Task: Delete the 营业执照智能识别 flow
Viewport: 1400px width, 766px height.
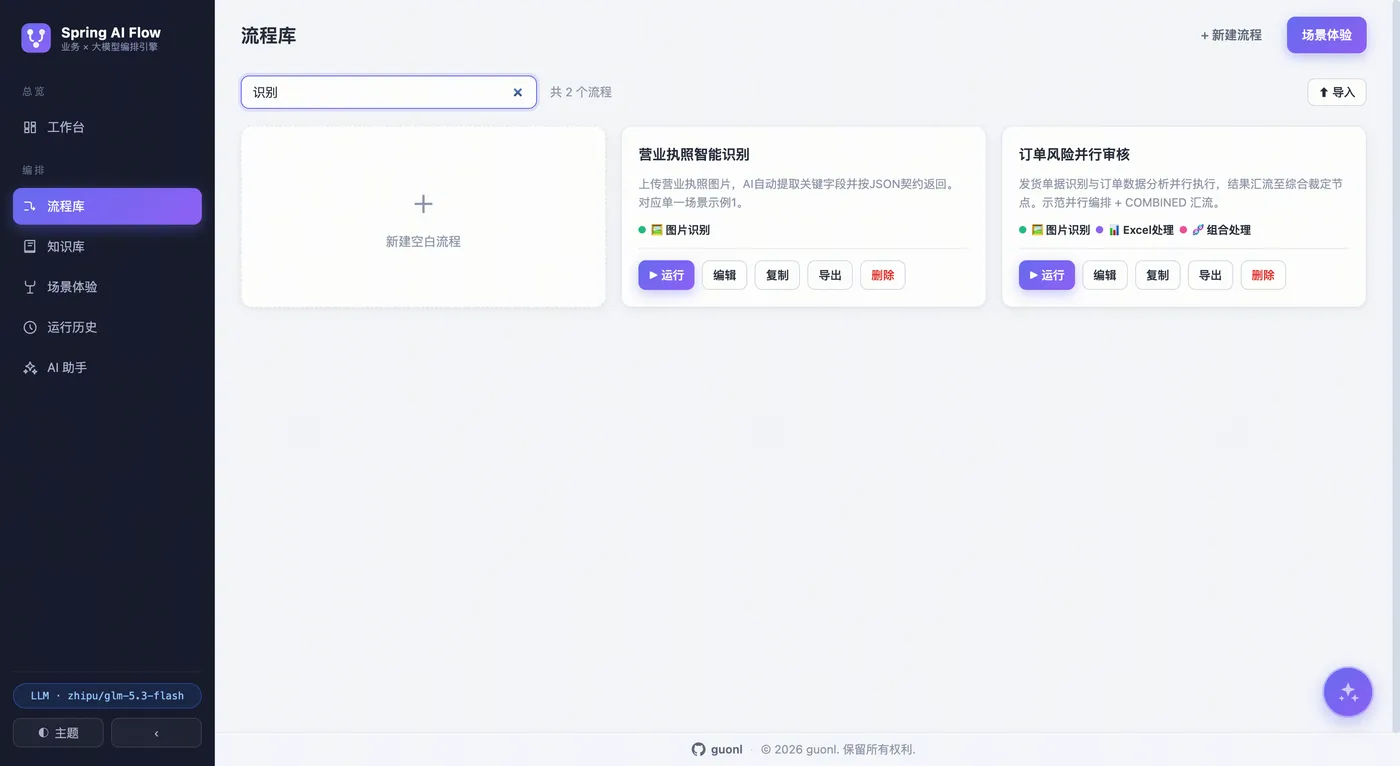Action: coord(883,275)
